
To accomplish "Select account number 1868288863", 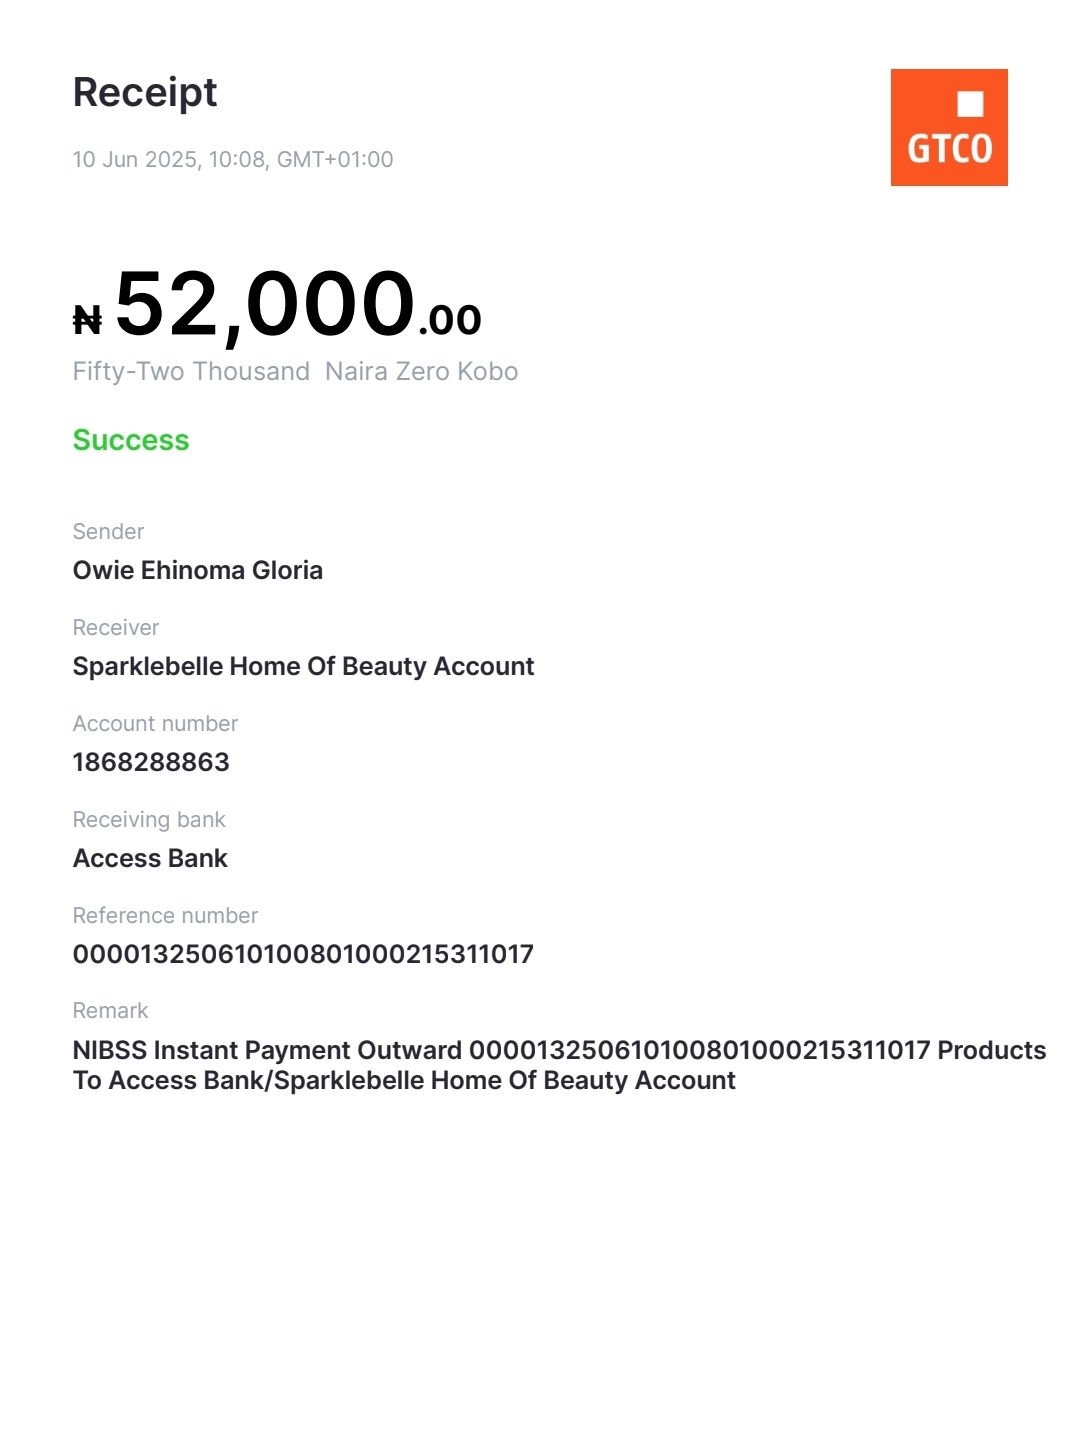I will [151, 762].
